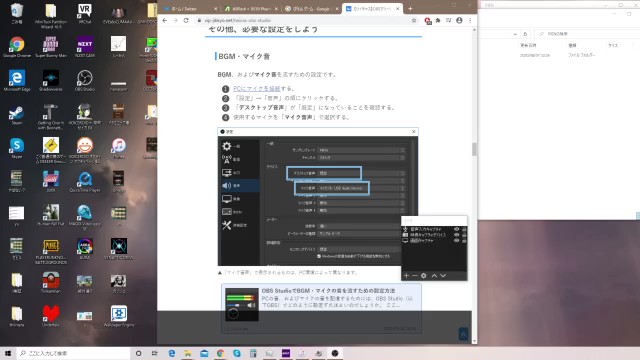Switch to the ASRock tab in Chrome
The image size is (640, 360).
(x=251, y=9)
